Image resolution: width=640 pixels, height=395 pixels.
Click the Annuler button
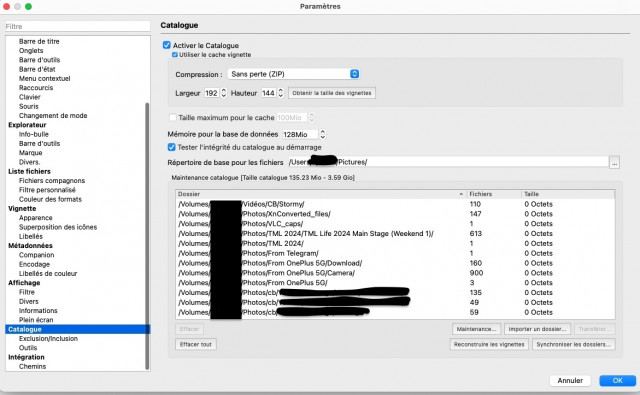pyautogui.click(x=570, y=380)
